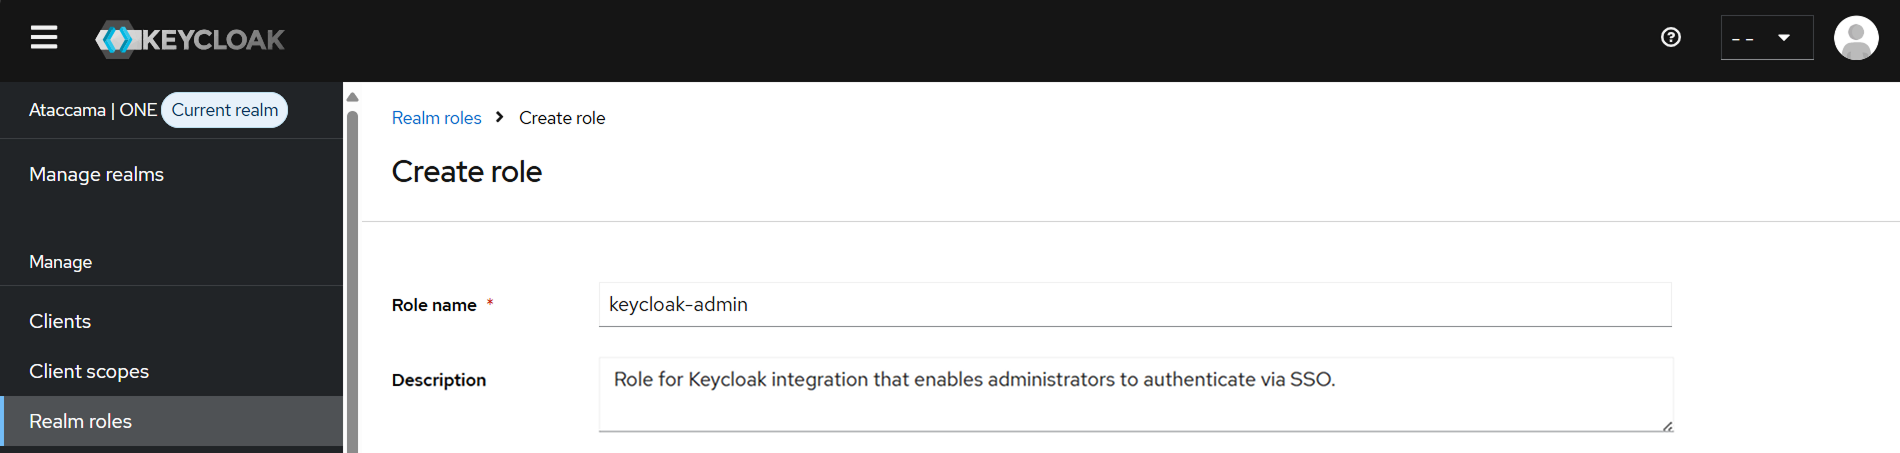Screen dimensions: 1900x453
Task: Select Realm roles in the sidebar
Action: (81, 421)
